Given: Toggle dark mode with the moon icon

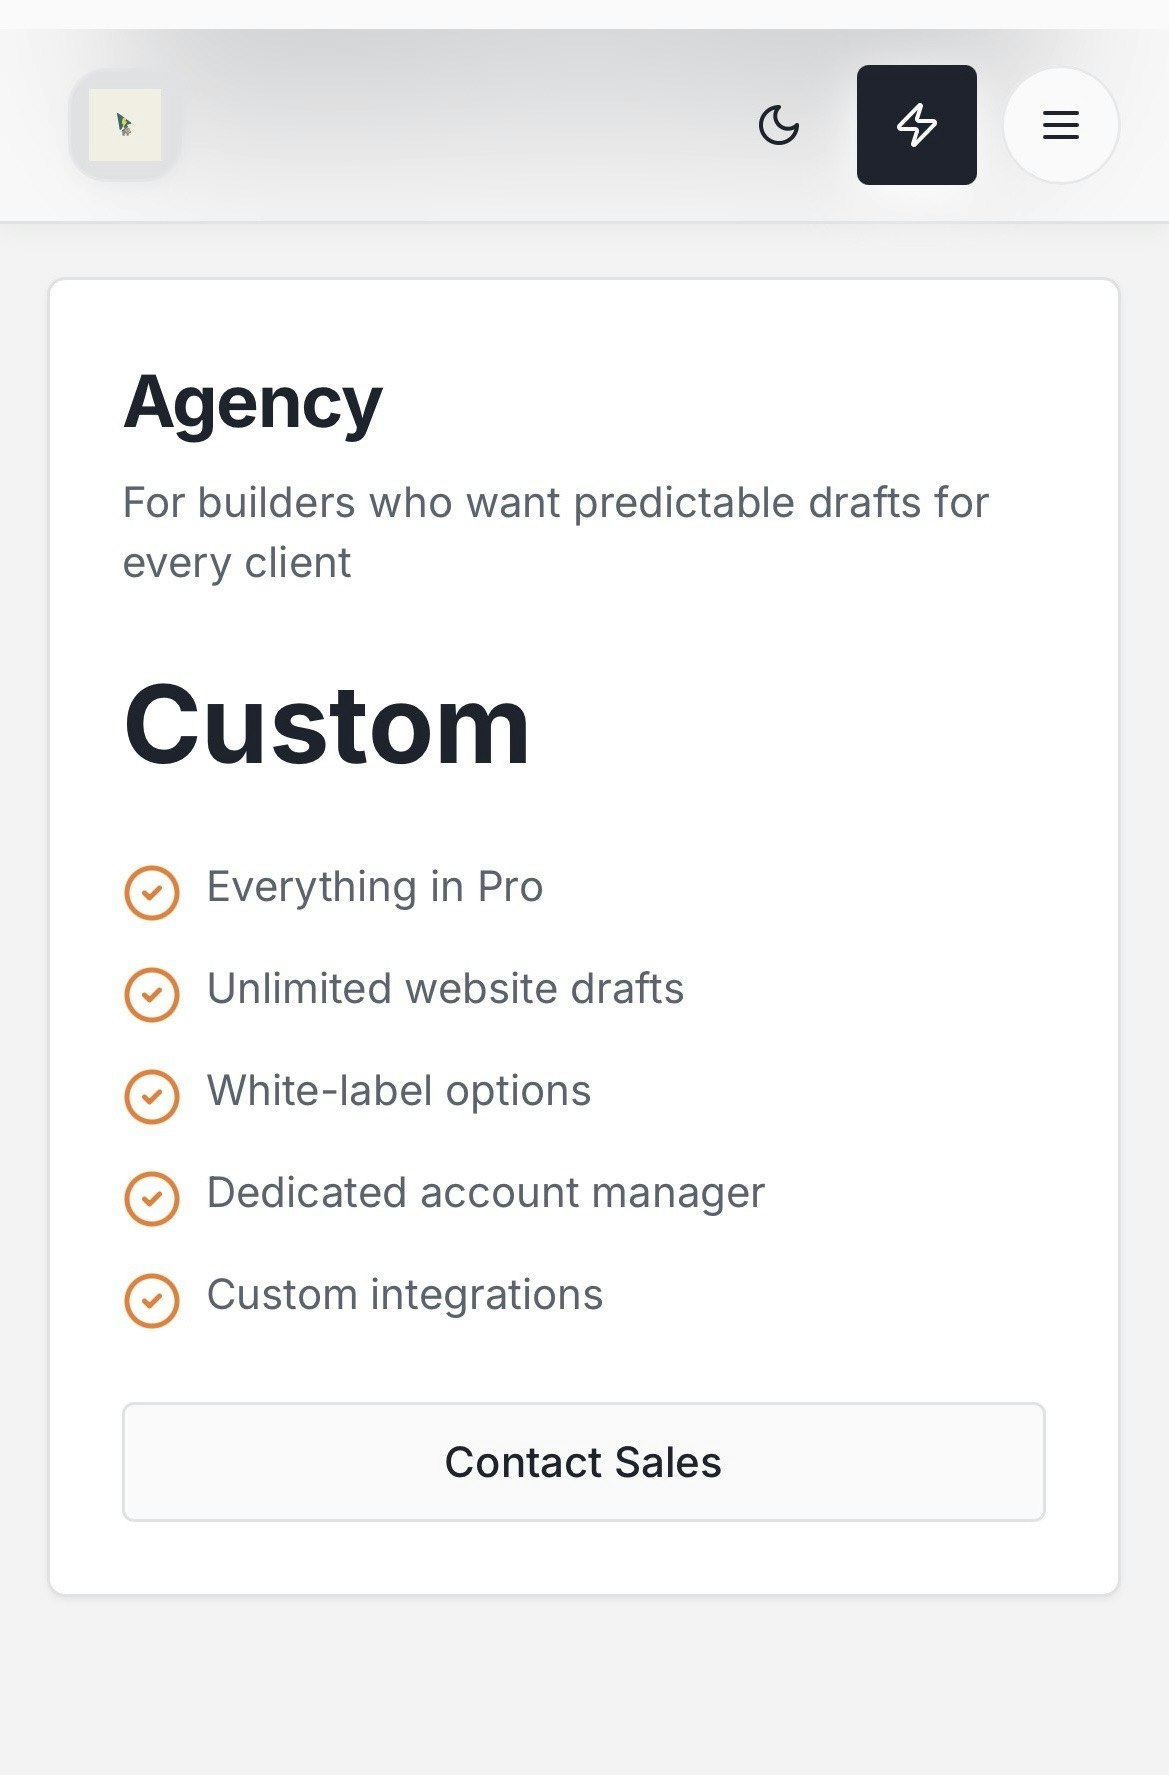Looking at the screenshot, I should click(x=779, y=124).
